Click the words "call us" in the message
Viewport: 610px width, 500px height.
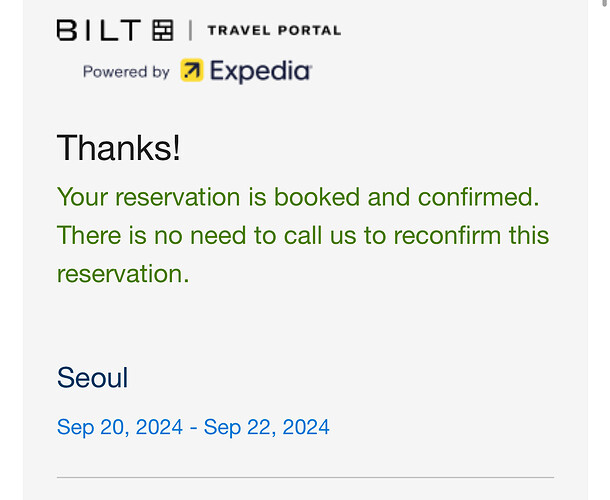(x=336, y=236)
